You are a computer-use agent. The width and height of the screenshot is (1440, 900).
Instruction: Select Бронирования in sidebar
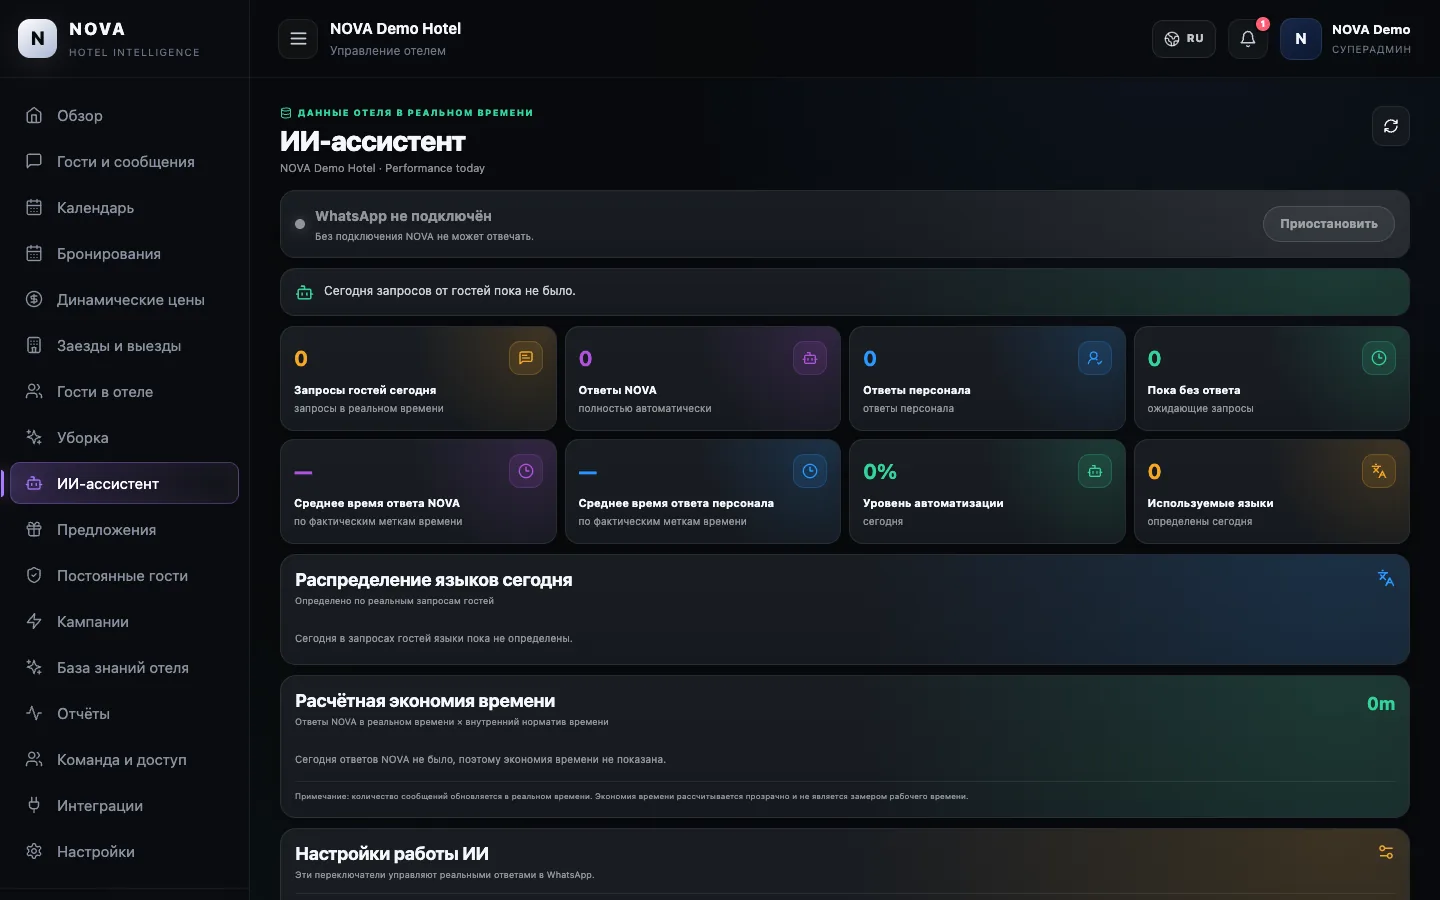[124, 254]
